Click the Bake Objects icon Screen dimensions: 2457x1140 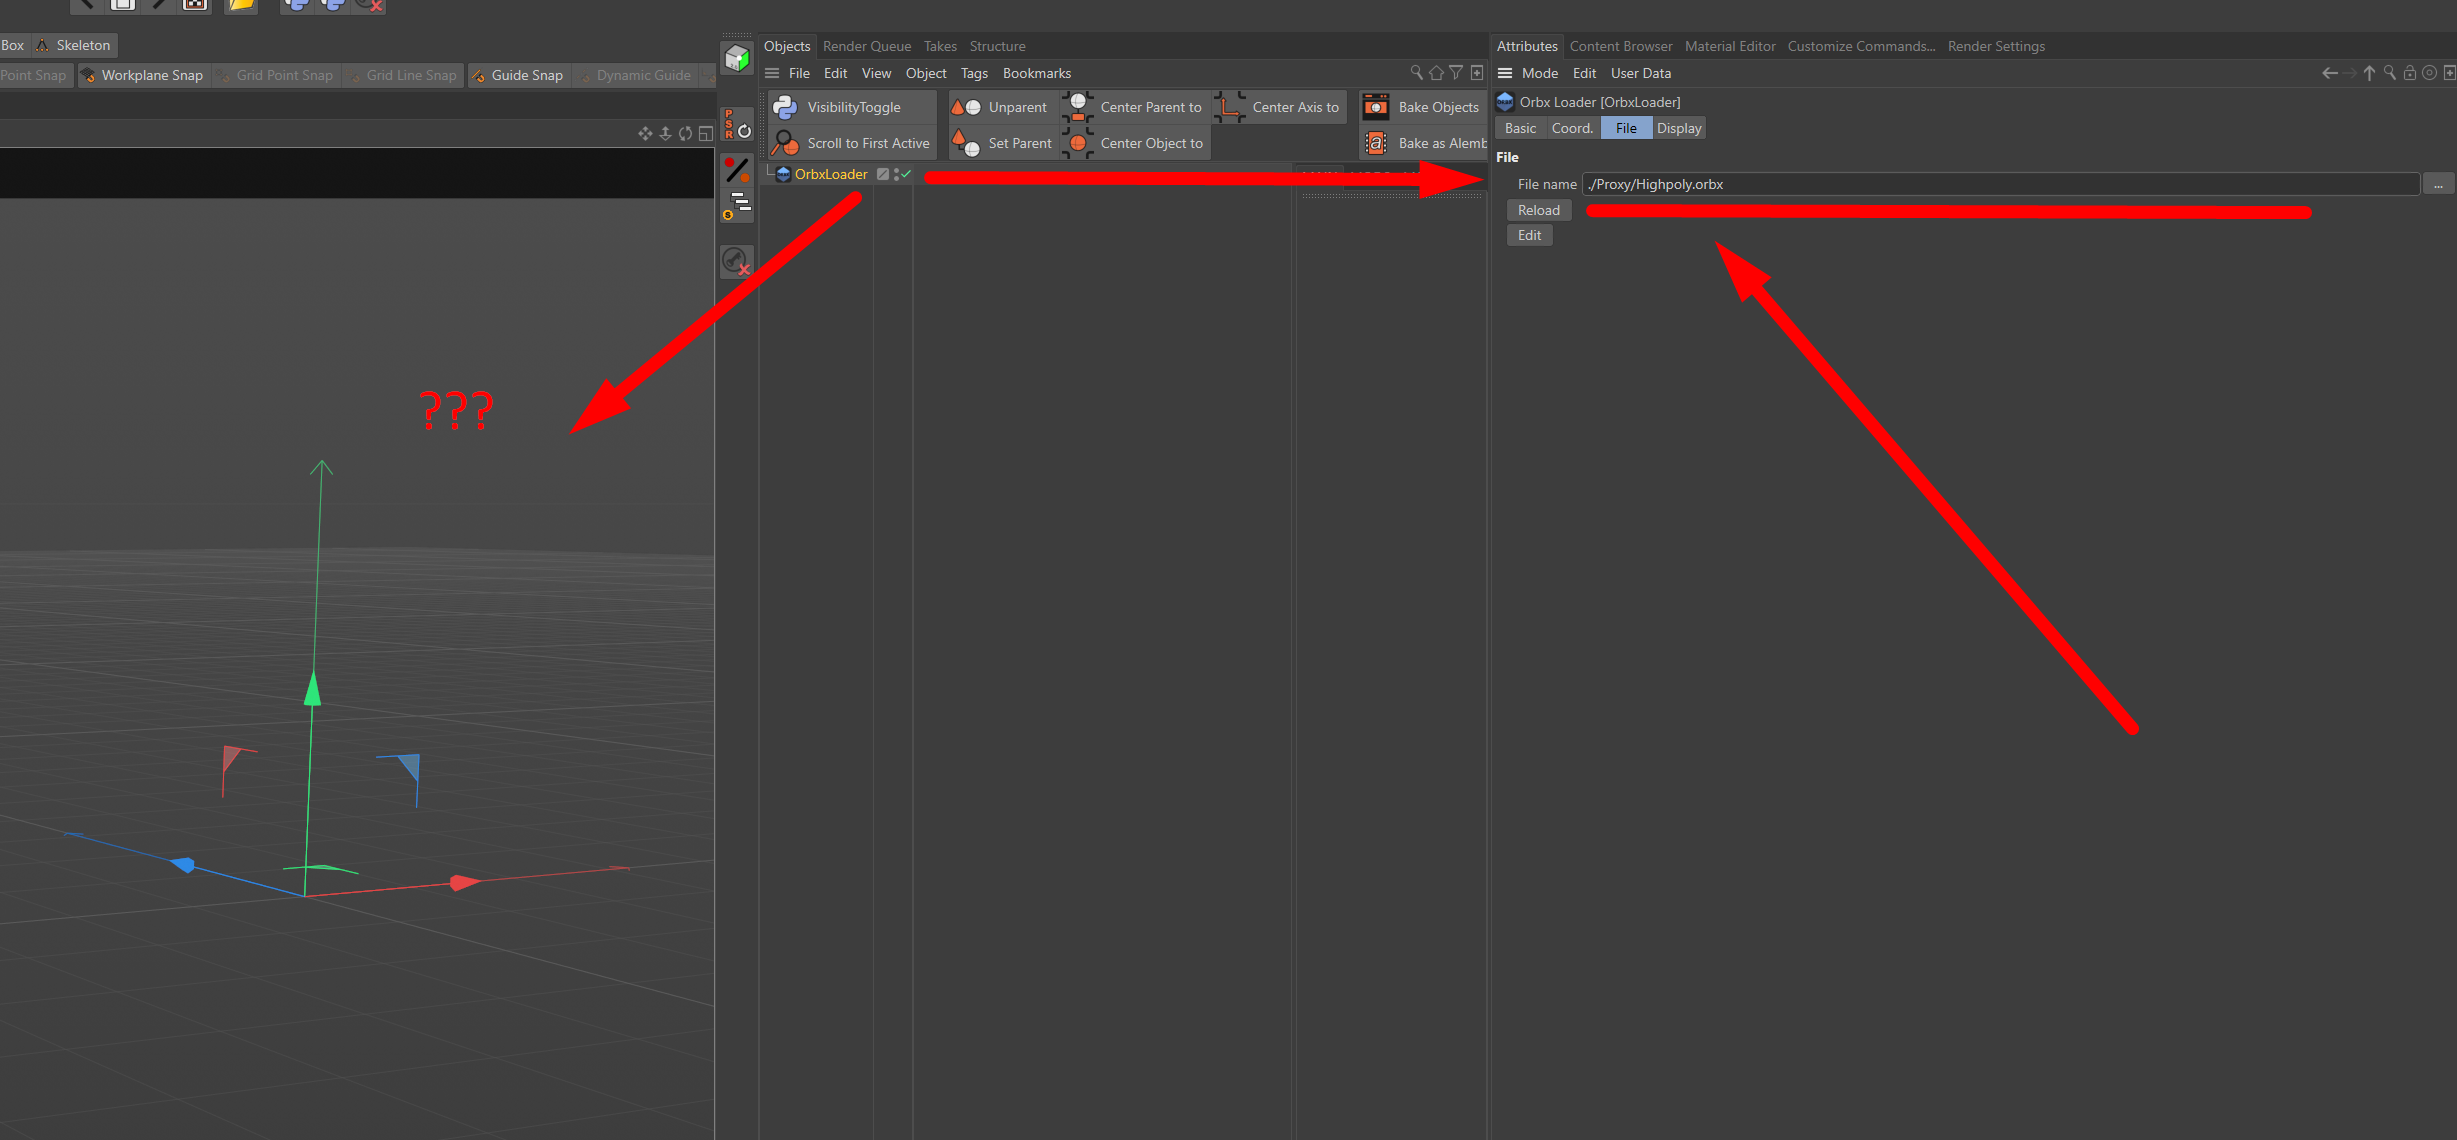(x=1376, y=107)
